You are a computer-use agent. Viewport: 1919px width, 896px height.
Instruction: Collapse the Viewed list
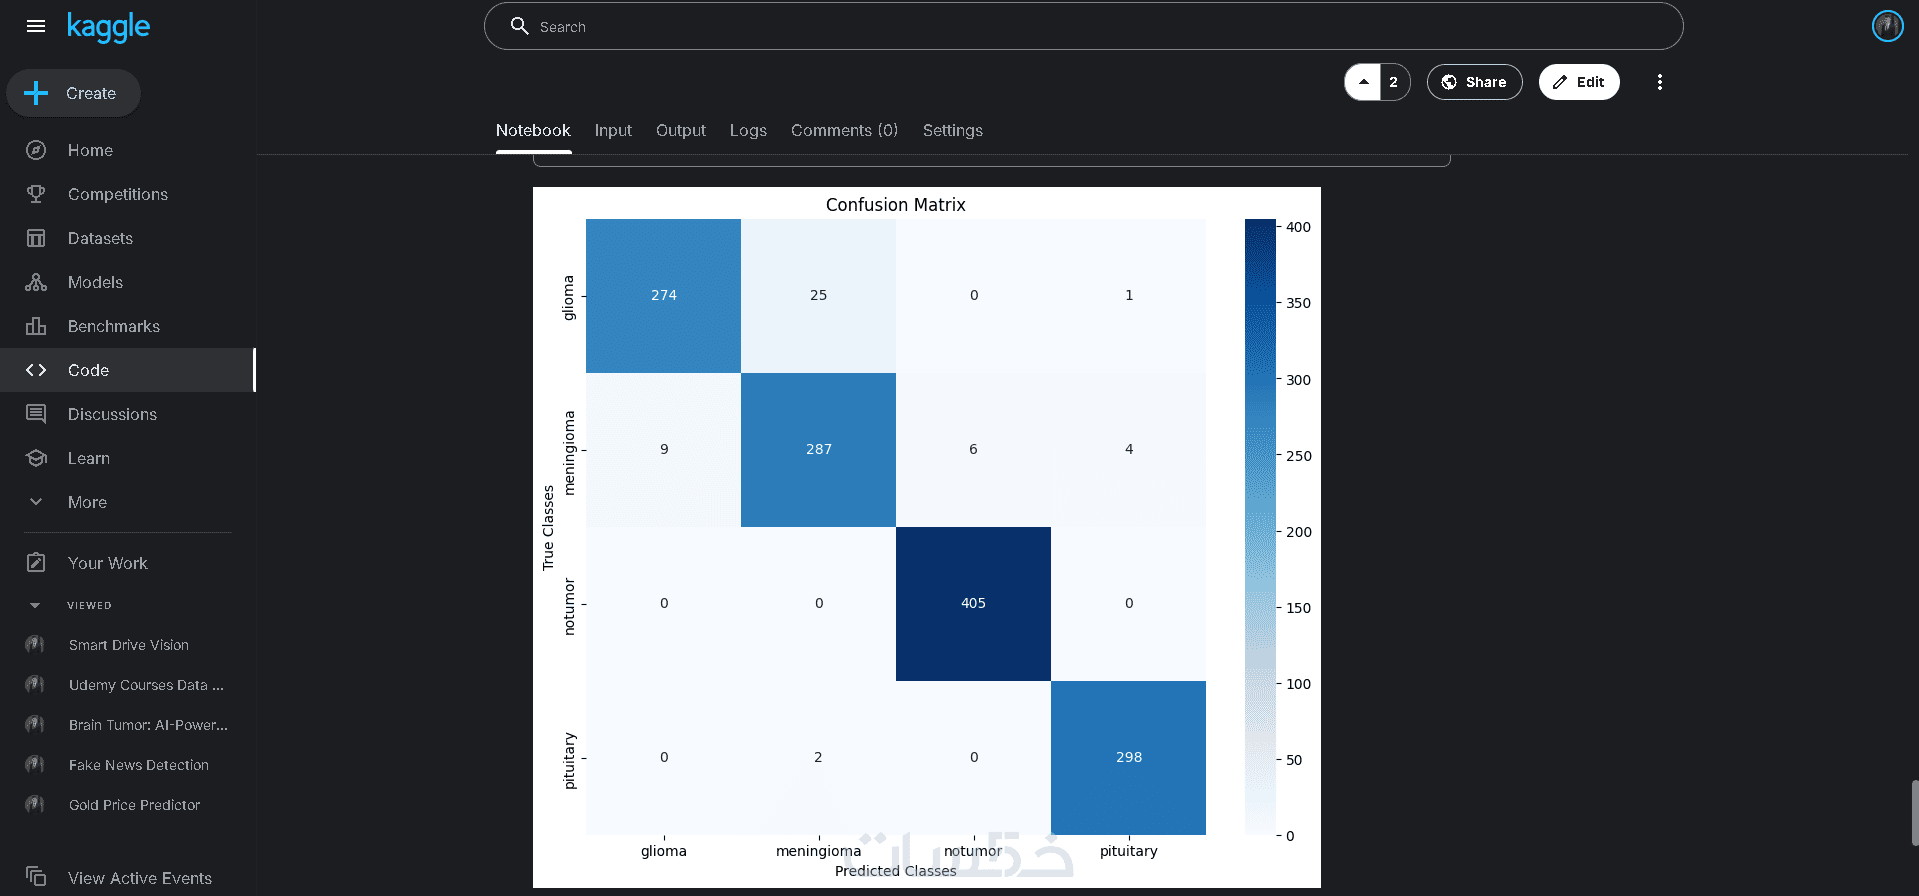tap(36, 605)
